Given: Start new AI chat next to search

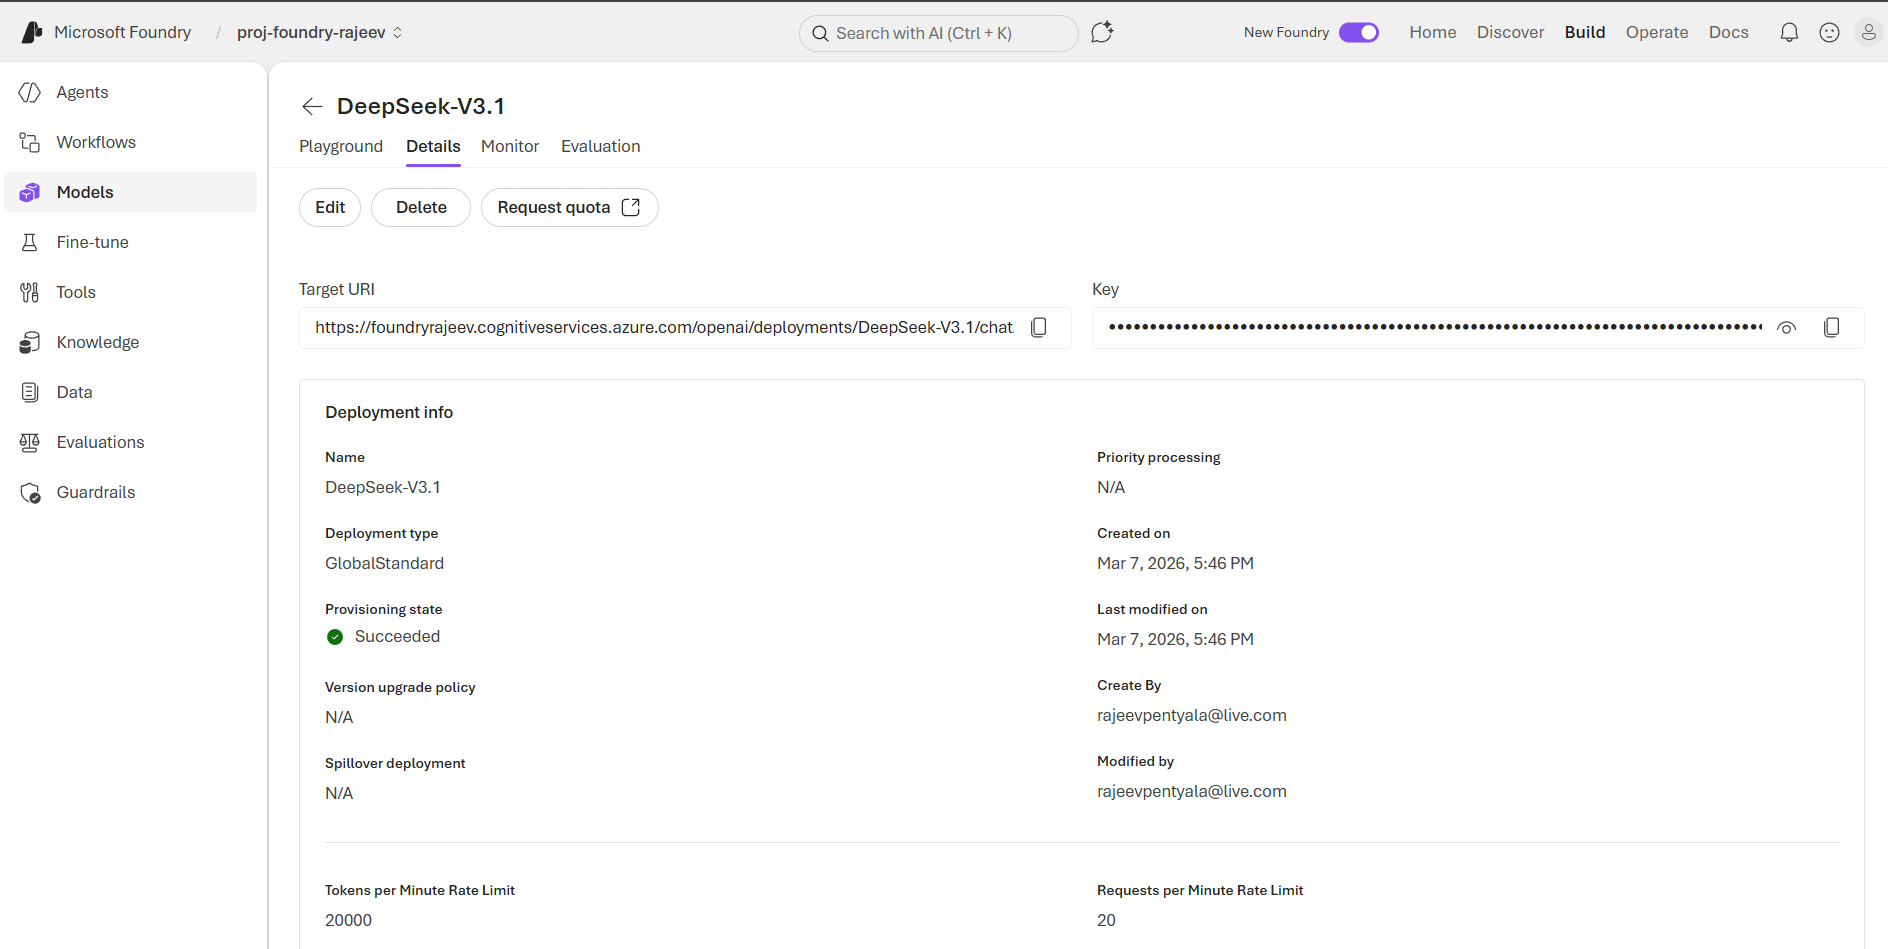Looking at the screenshot, I should (1102, 33).
